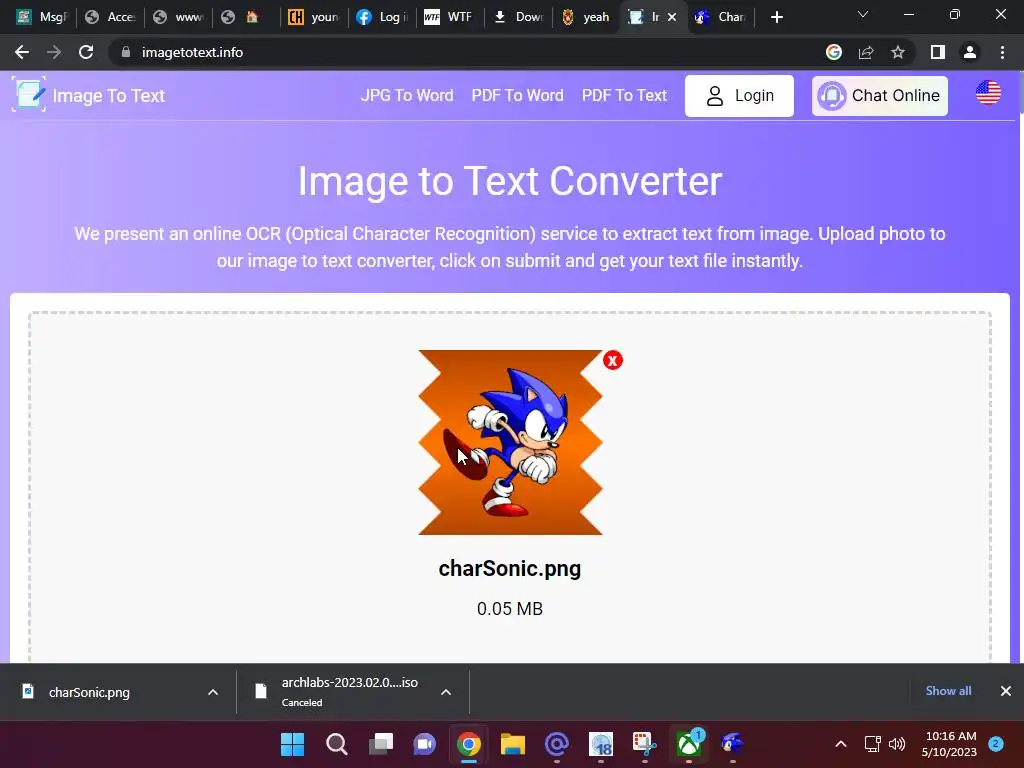This screenshot has width=1024, height=768.
Task: Switch to the WTF tab
Action: click(x=449, y=17)
